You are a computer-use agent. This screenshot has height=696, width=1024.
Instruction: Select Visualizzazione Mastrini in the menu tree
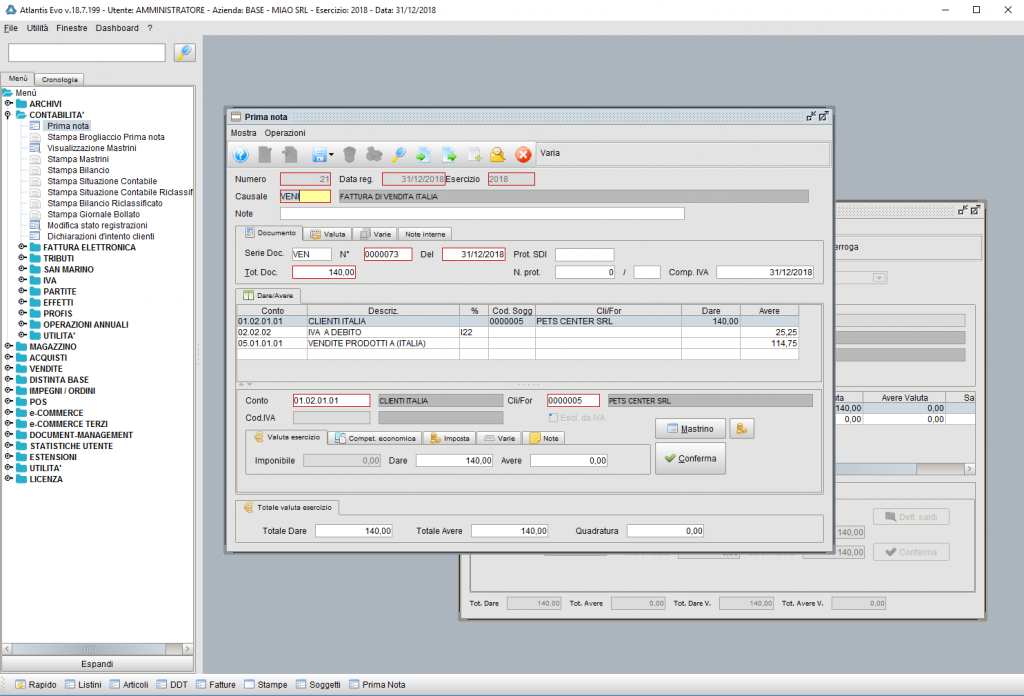pyautogui.click(x=92, y=148)
